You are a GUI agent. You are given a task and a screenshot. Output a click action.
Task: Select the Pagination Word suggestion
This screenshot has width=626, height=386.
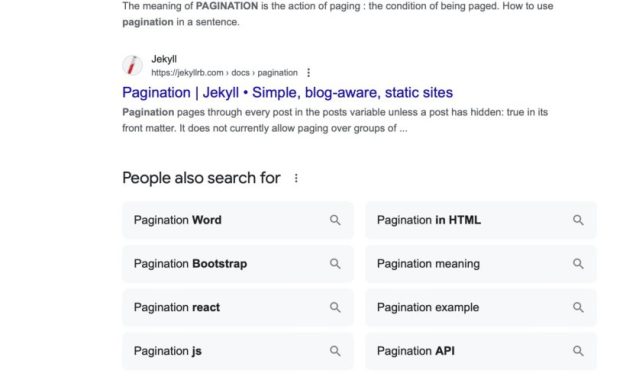238,220
